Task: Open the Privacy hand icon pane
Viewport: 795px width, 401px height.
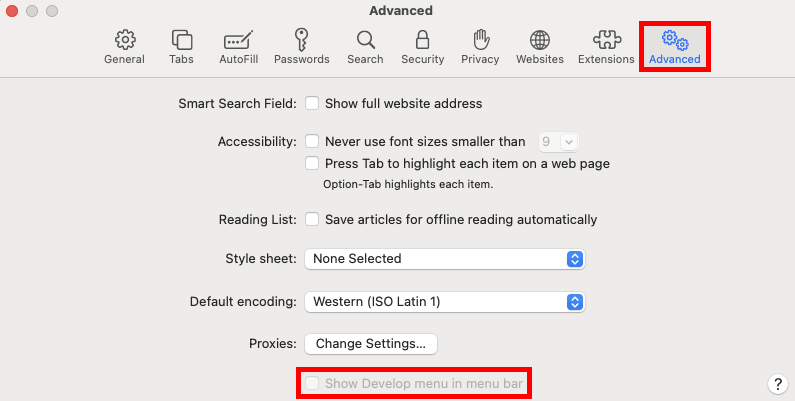Action: coord(480,47)
